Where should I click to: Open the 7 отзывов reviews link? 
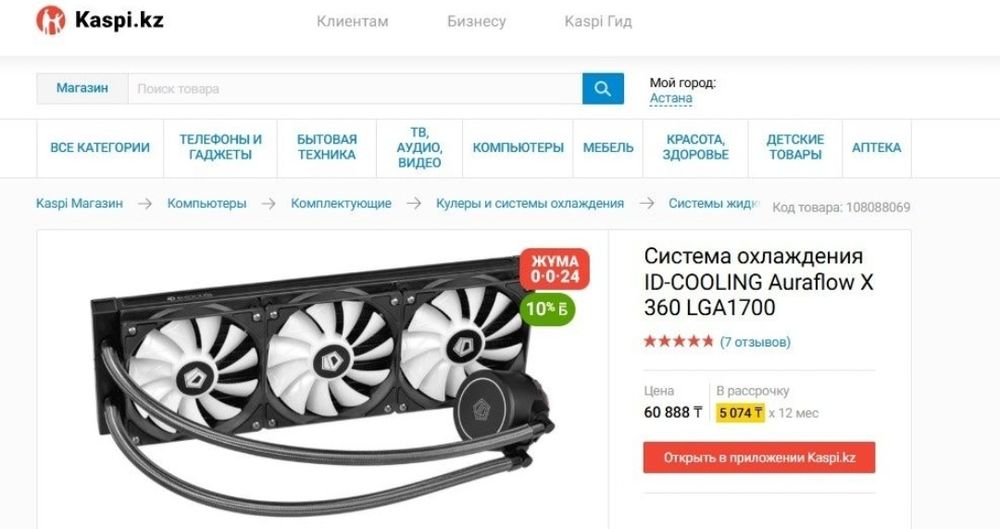[755, 342]
